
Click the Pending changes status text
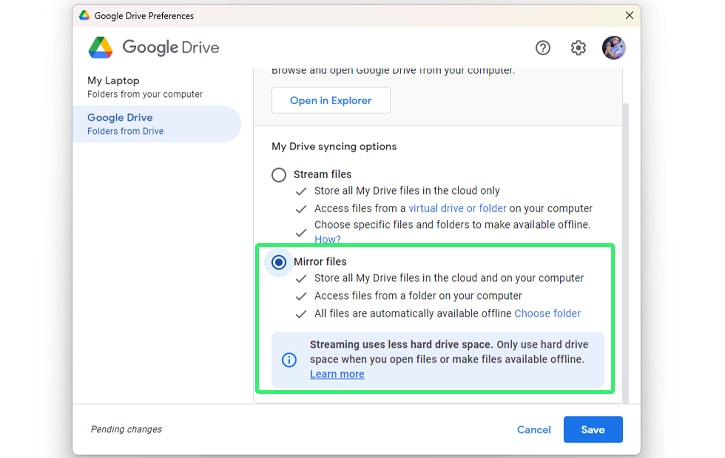[126, 429]
